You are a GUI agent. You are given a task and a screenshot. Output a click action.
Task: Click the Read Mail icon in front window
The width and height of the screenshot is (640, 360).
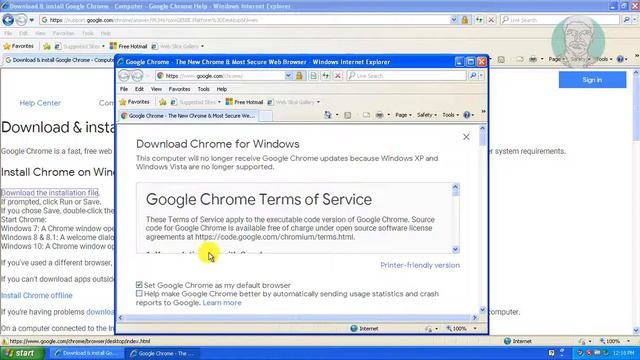[x=366, y=115]
